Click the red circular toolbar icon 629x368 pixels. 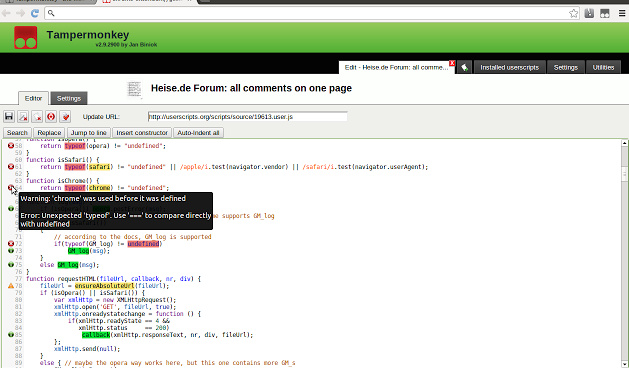tap(51, 117)
